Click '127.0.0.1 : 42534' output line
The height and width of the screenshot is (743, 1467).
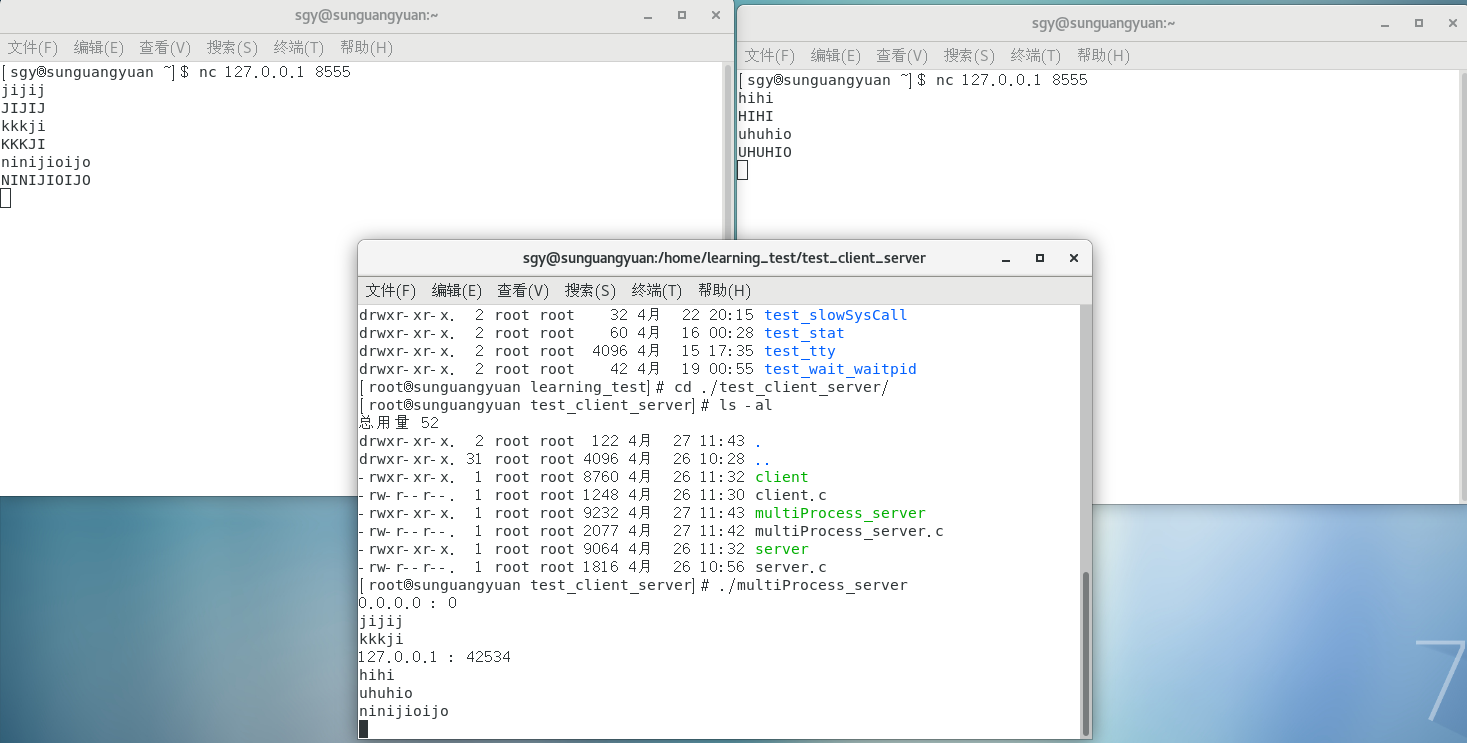pyautogui.click(x=435, y=657)
